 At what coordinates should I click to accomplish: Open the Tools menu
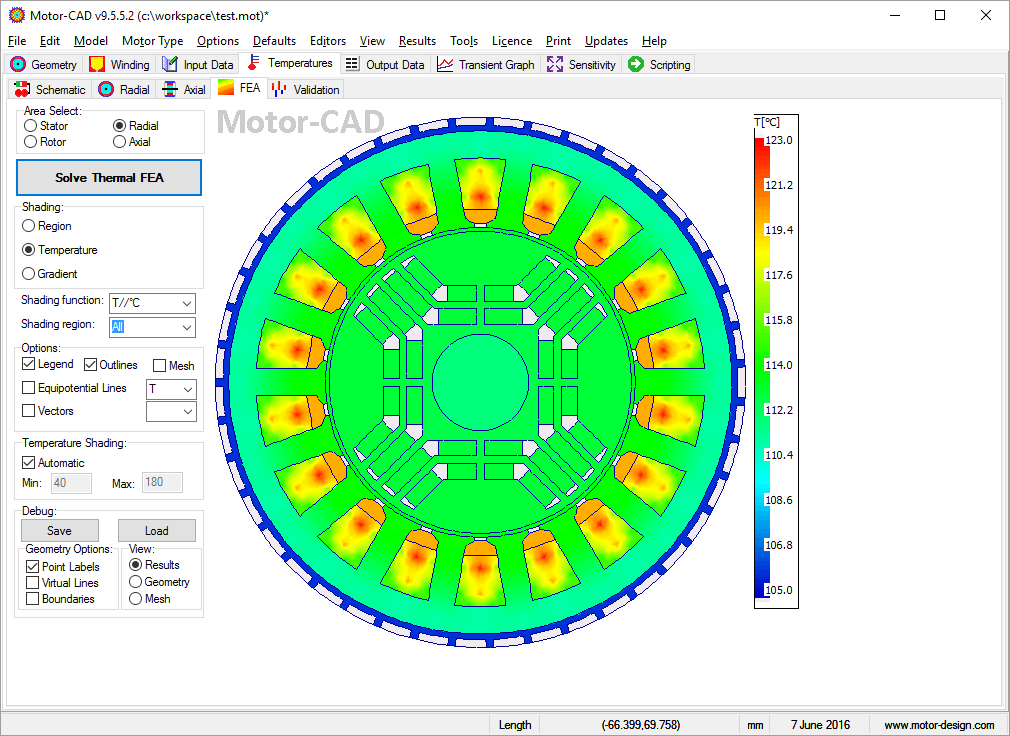coord(464,41)
